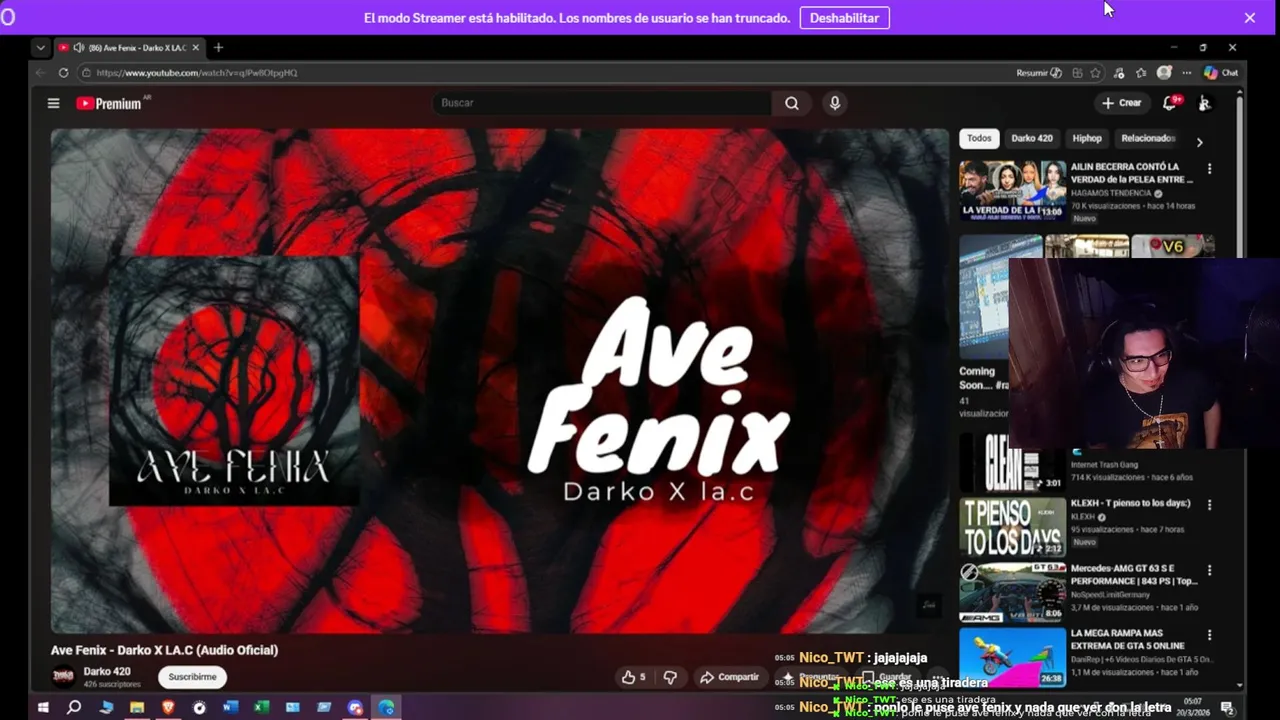
Task: Open browser settings and more ellipsis
Action: pyautogui.click(x=1187, y=73)
